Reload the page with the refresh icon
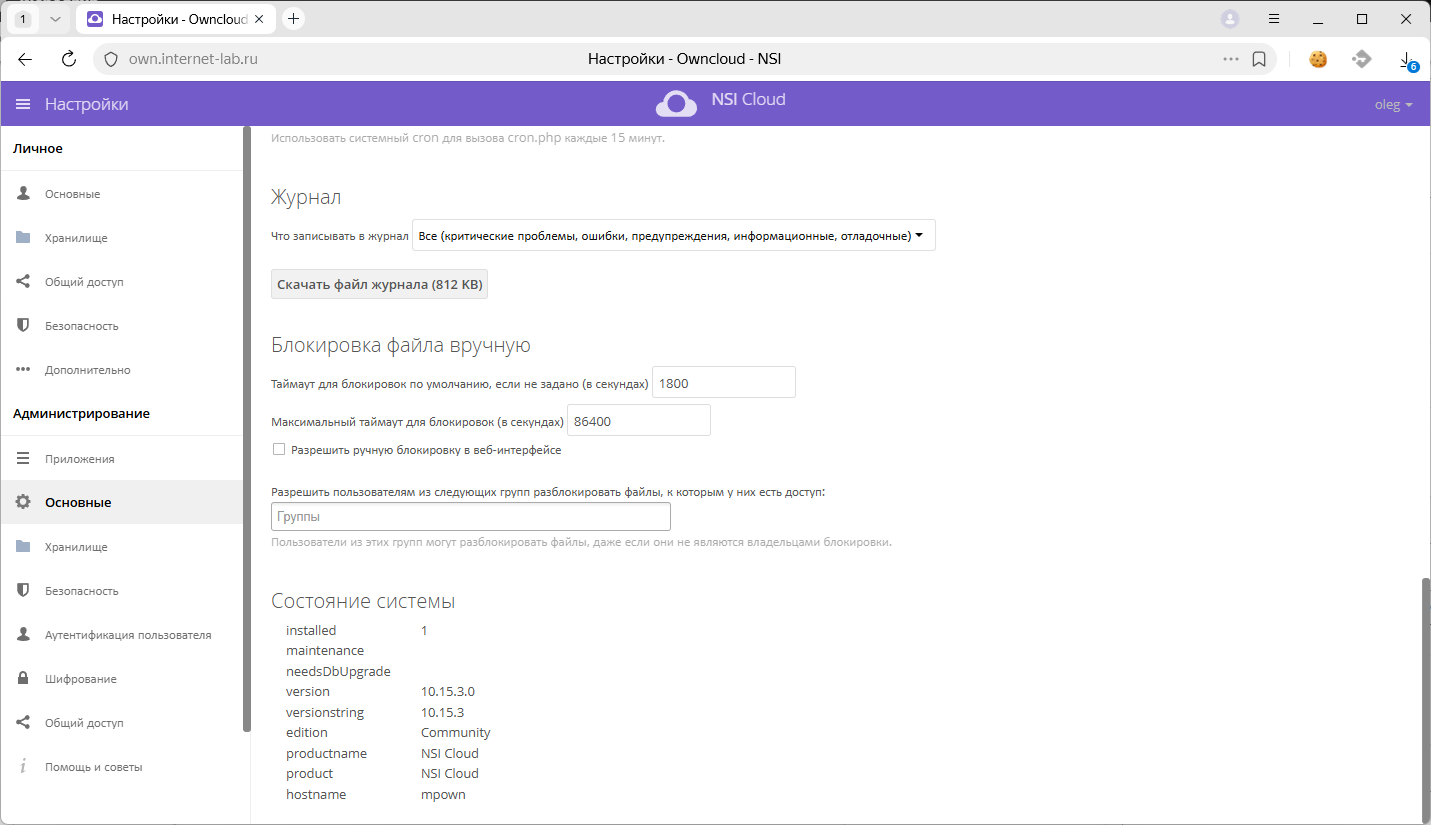 69,59
